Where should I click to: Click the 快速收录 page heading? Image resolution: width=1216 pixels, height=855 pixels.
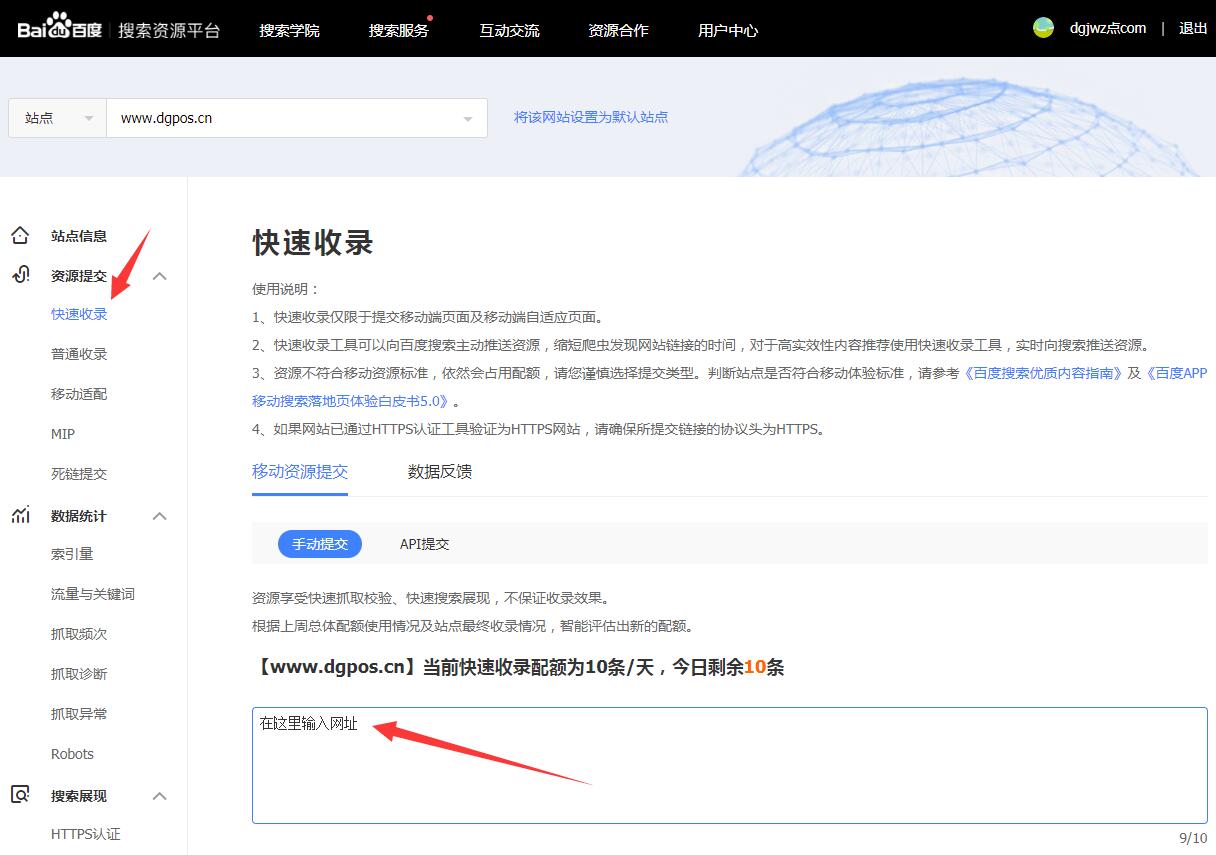(313, 243)
